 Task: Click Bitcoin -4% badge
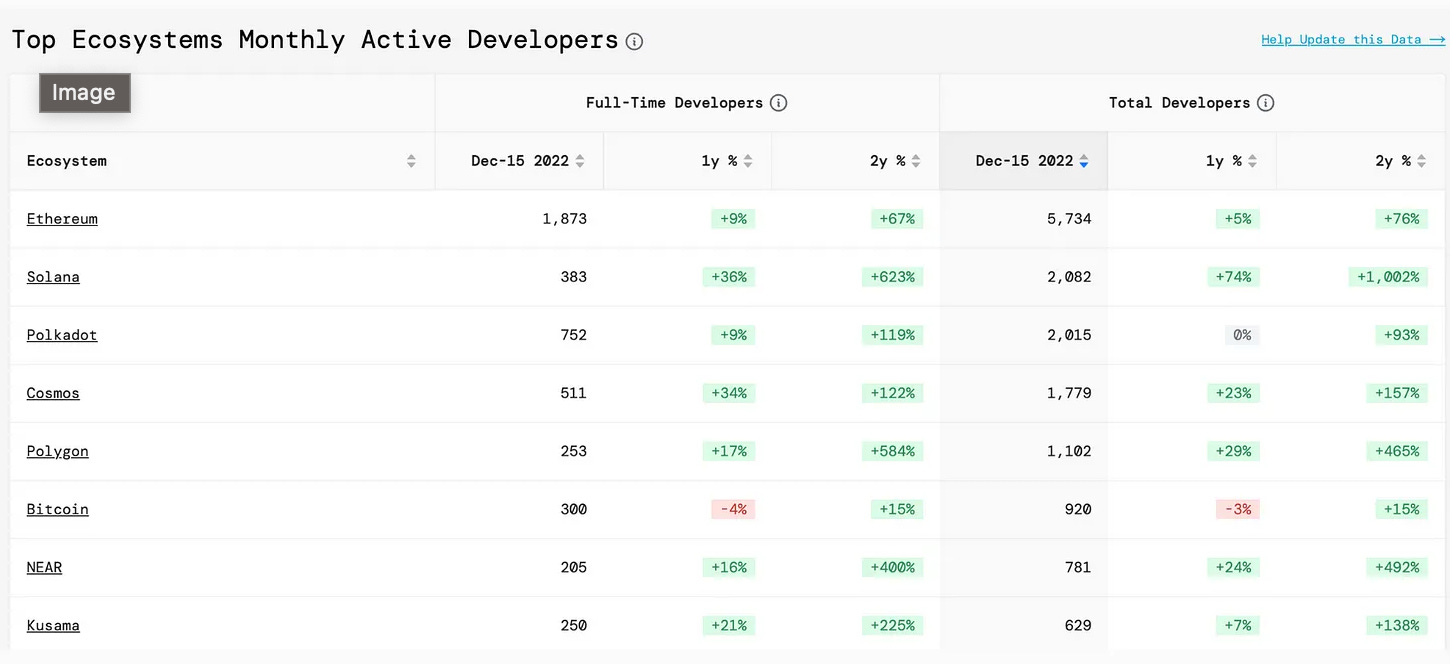(733, 509)
